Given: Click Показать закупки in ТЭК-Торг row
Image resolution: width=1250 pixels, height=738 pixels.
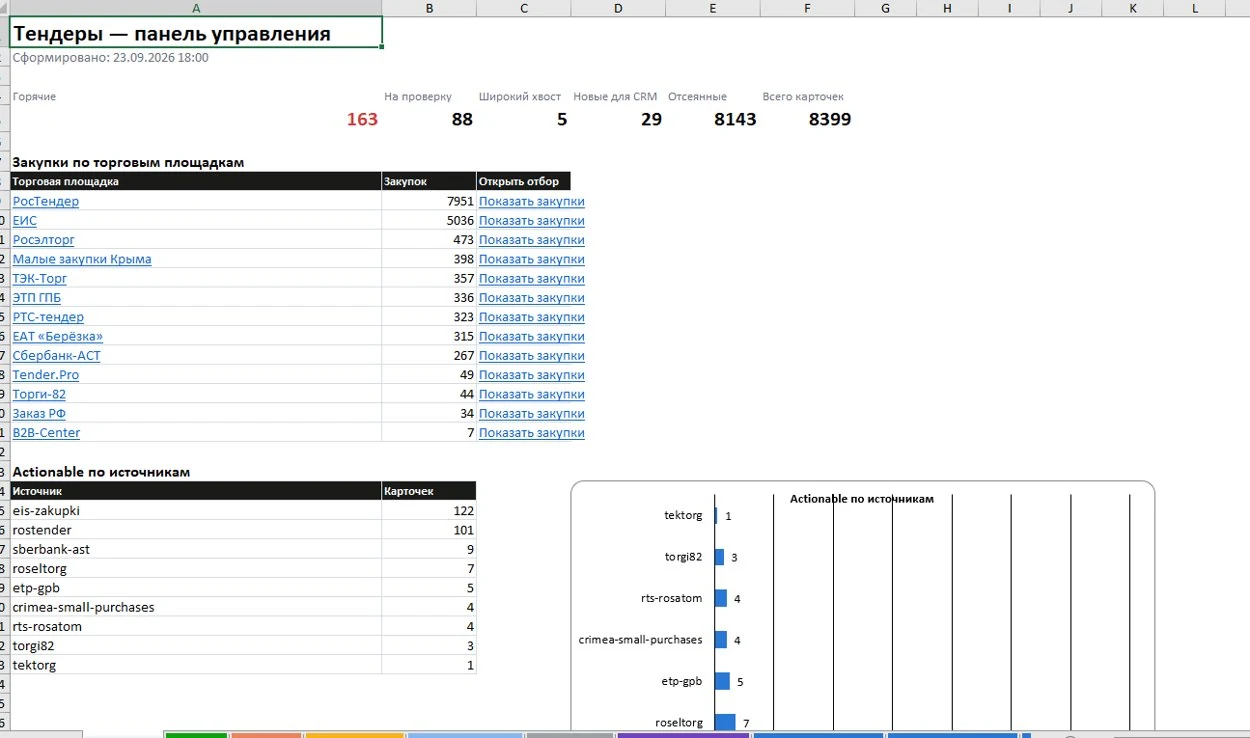Looking at the screenshot, I should point(532,278).
